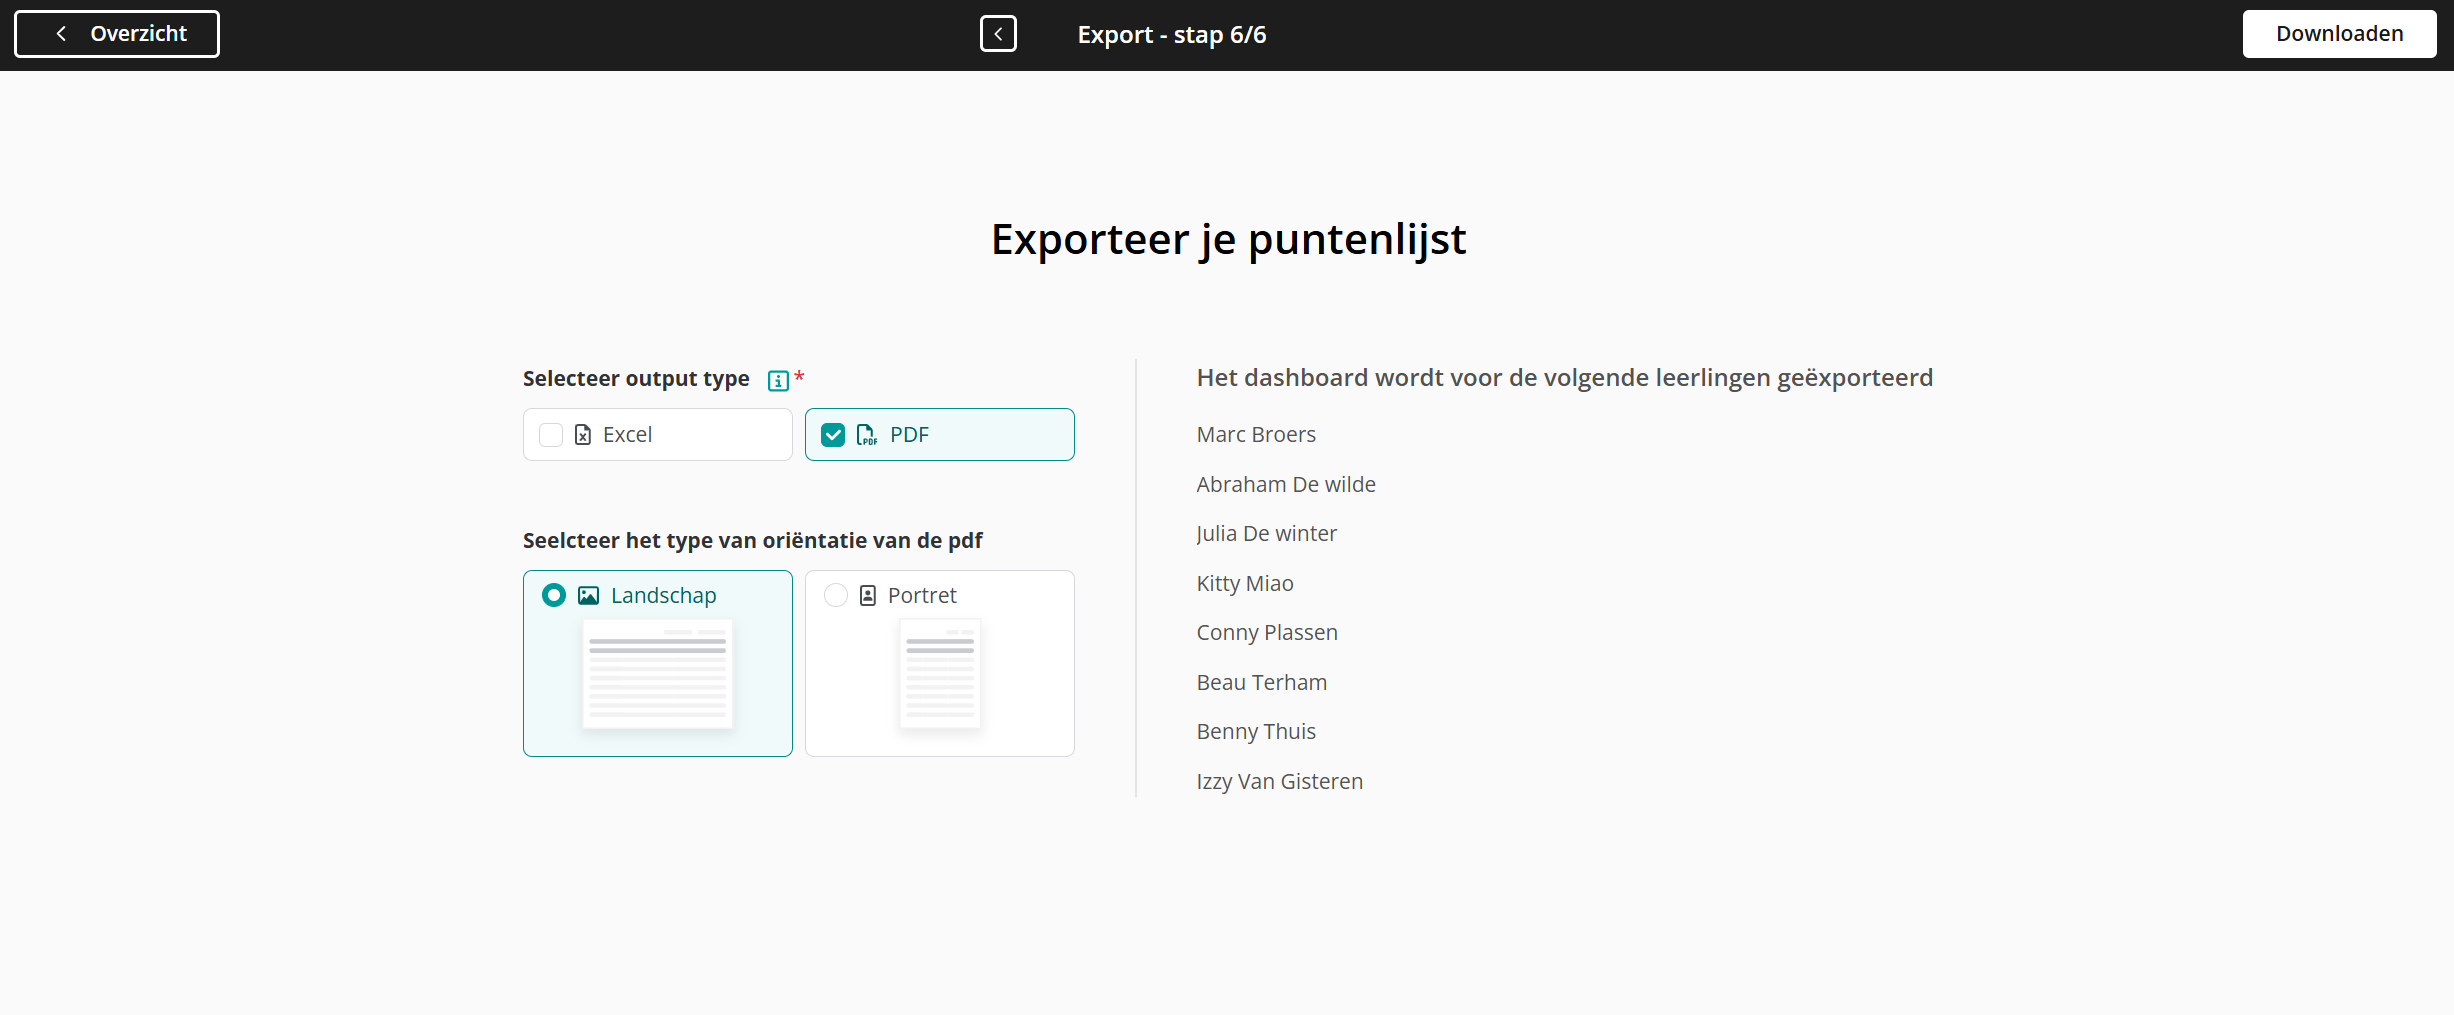Click the Selecteer output type label
Screen dimensions: 2454x1015
(x=636, y=379)
